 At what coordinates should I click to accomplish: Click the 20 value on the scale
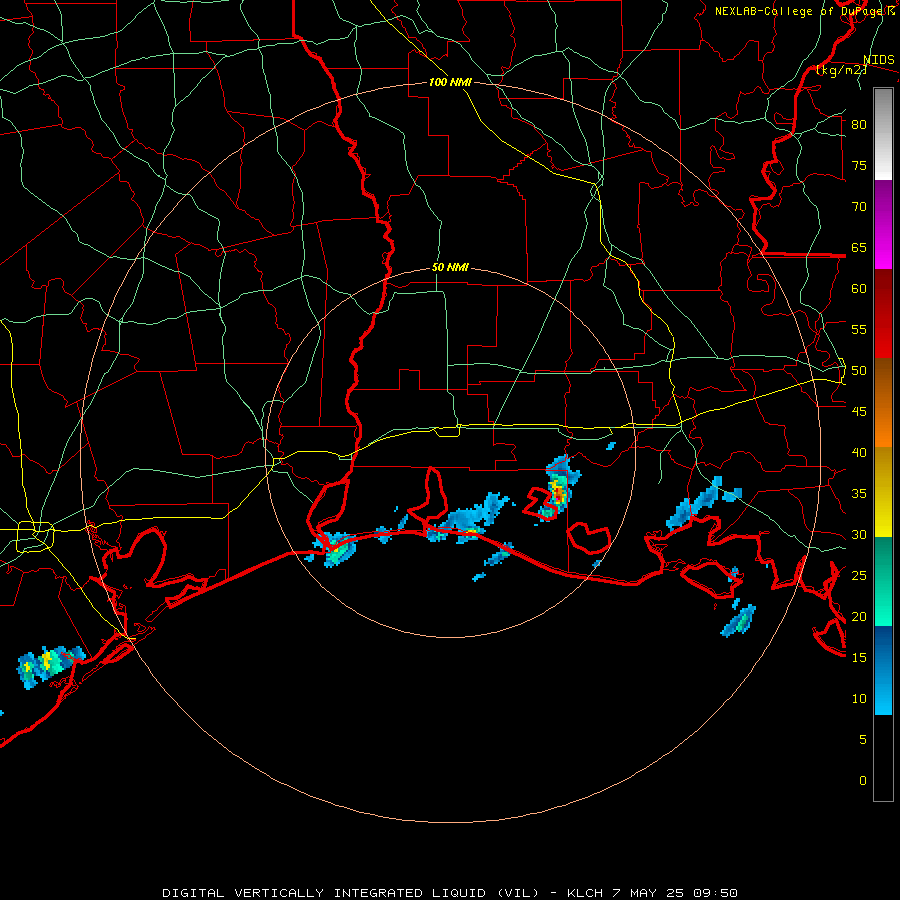(859, 616)
